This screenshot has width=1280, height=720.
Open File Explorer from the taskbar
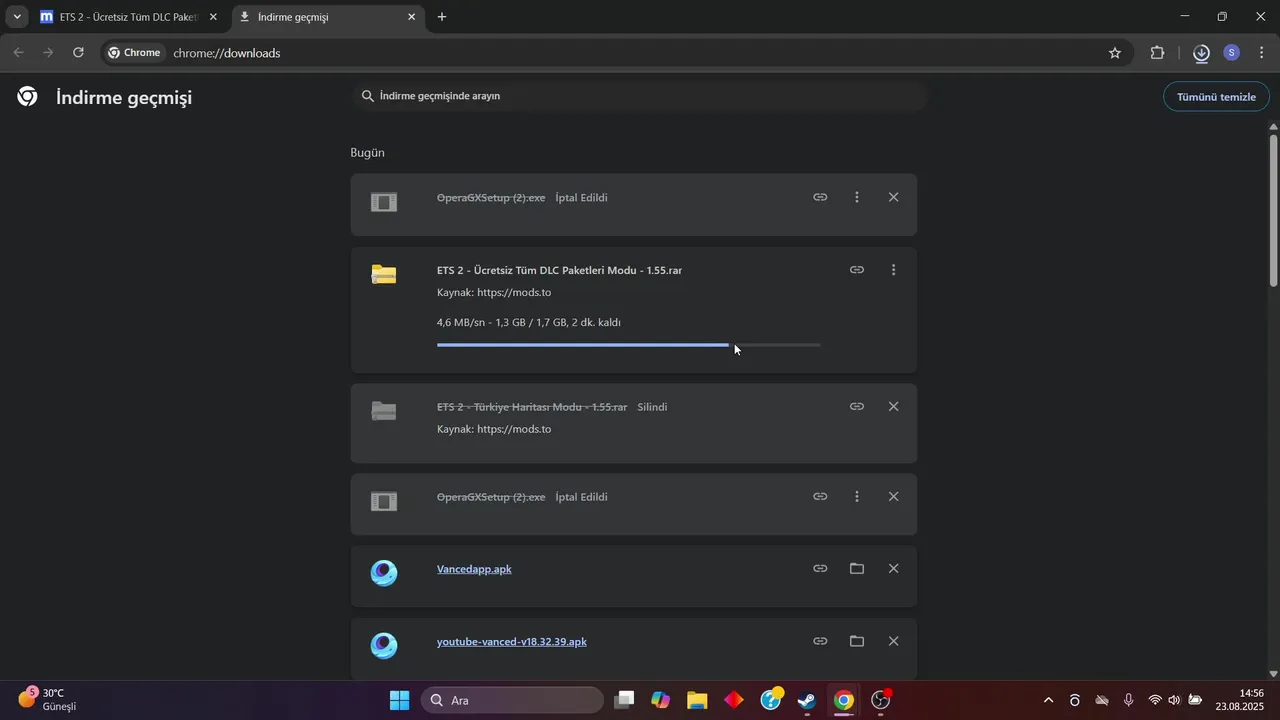coord(697,700)
